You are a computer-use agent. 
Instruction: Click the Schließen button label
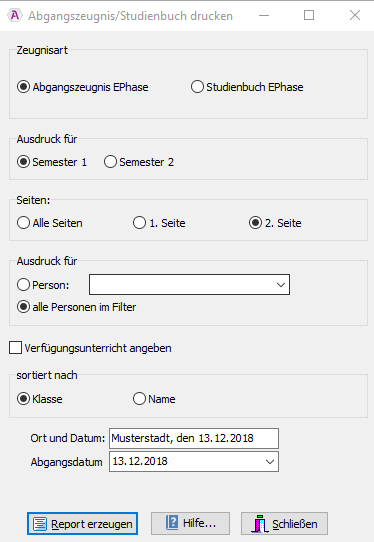click(295, 524)
